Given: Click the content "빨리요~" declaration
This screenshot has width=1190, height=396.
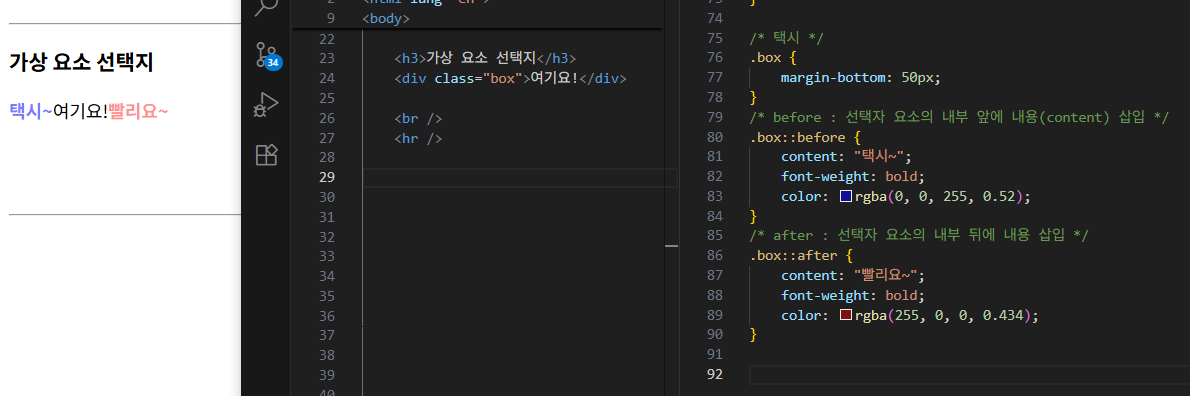Looking at the screenshot, I should pos(853,275).
